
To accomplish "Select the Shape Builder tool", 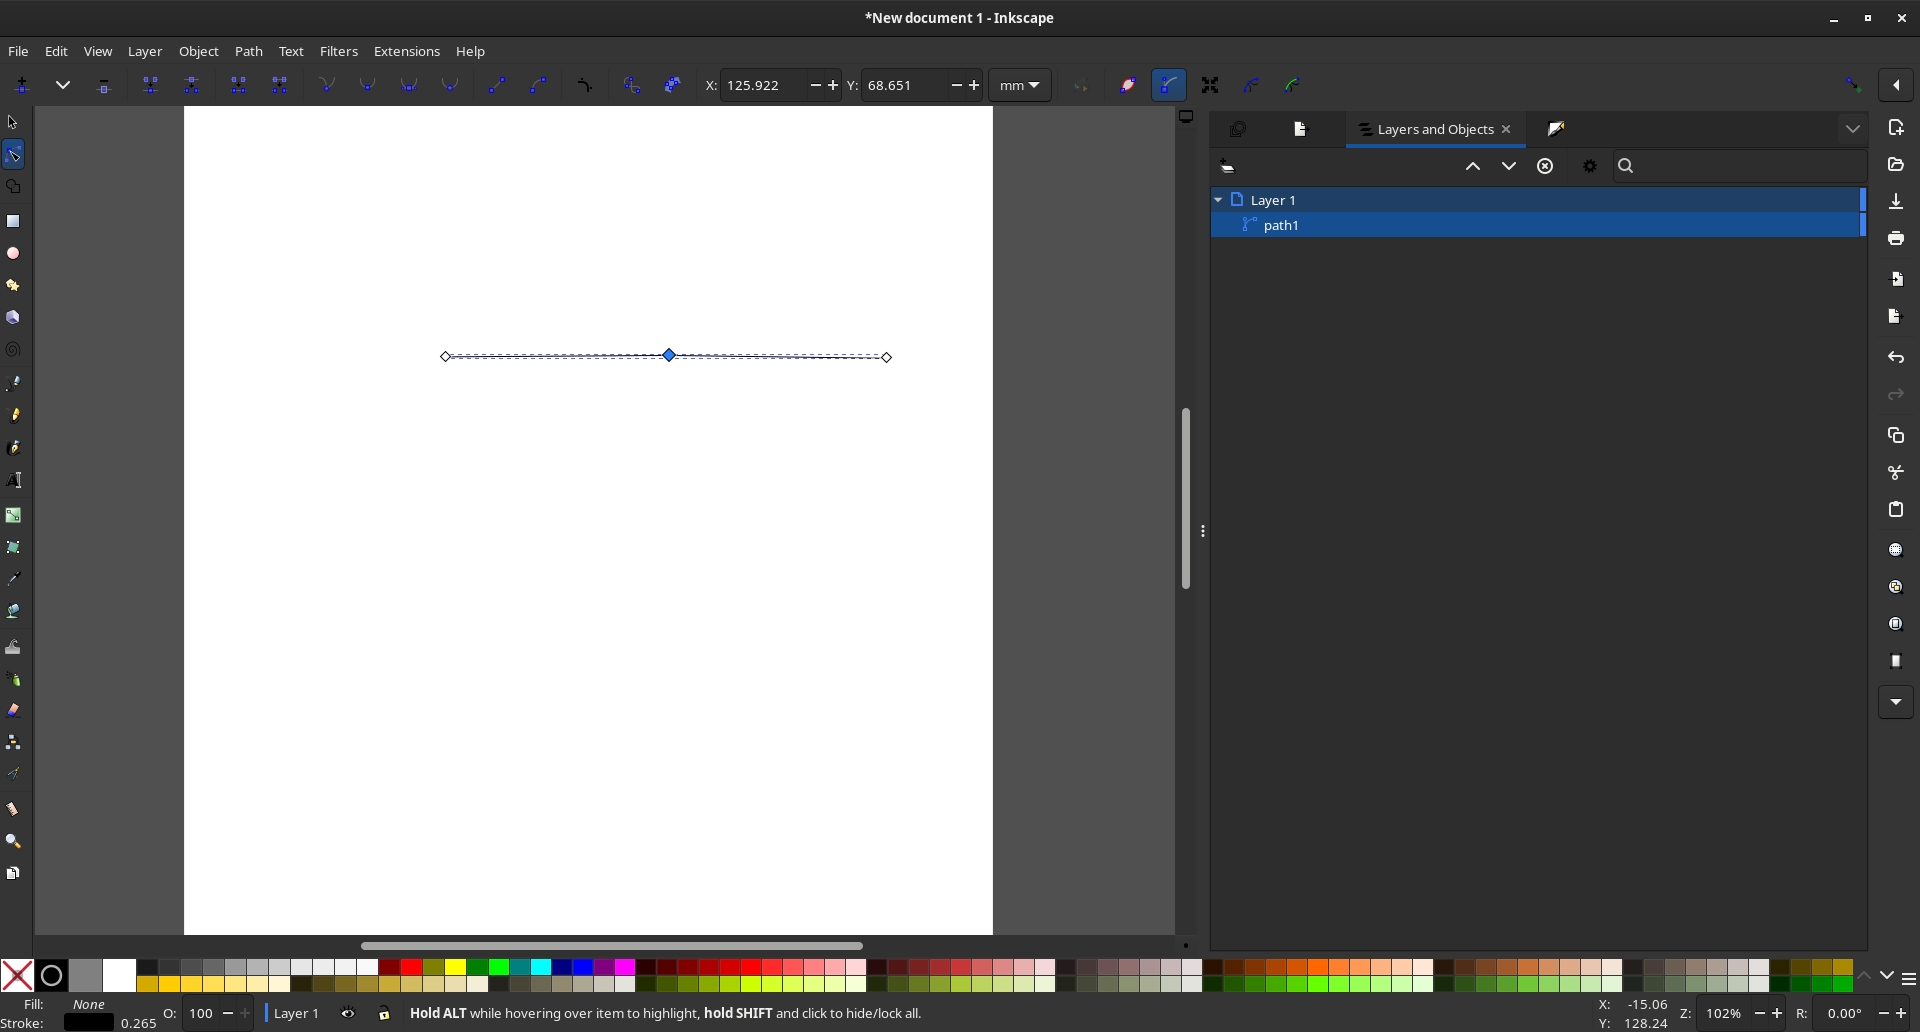I will tap(13, 187).
